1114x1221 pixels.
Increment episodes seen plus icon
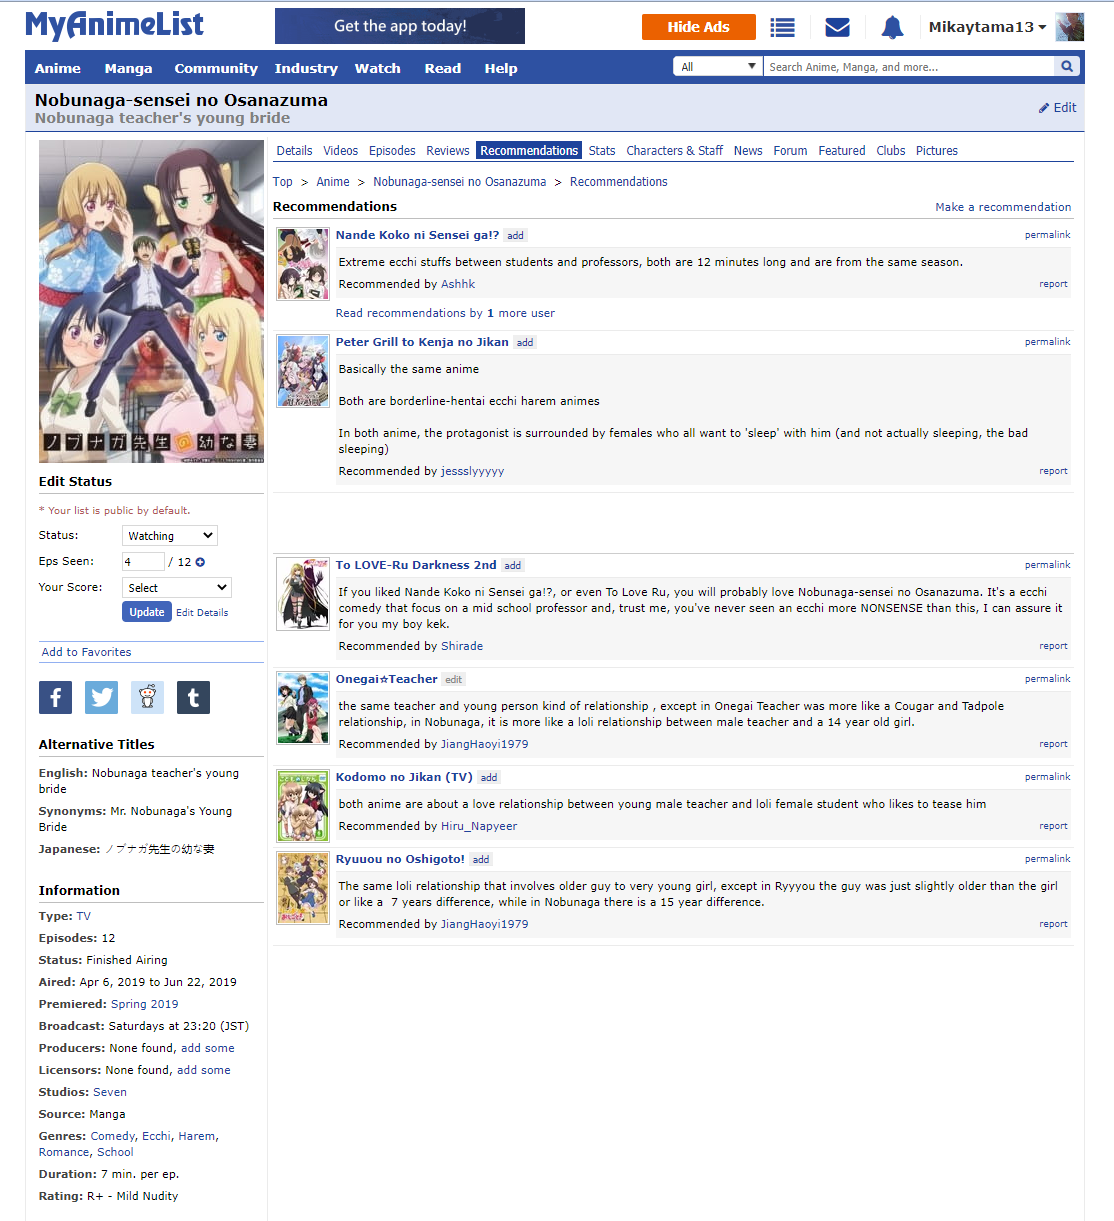(200, 562)
